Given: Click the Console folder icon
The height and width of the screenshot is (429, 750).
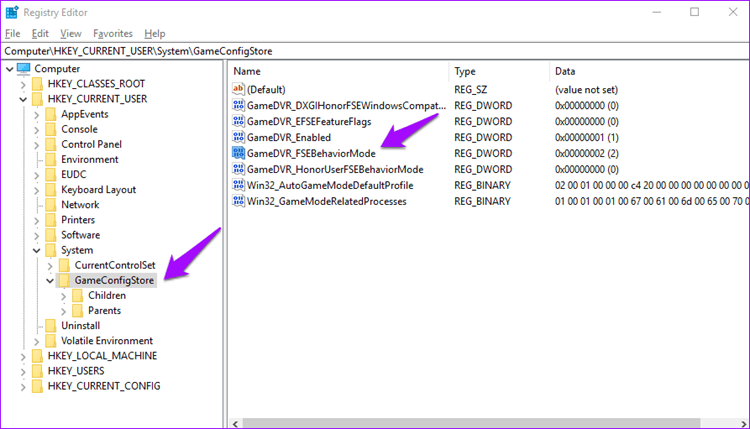Looking at the screenshot, I should [51, 129].
